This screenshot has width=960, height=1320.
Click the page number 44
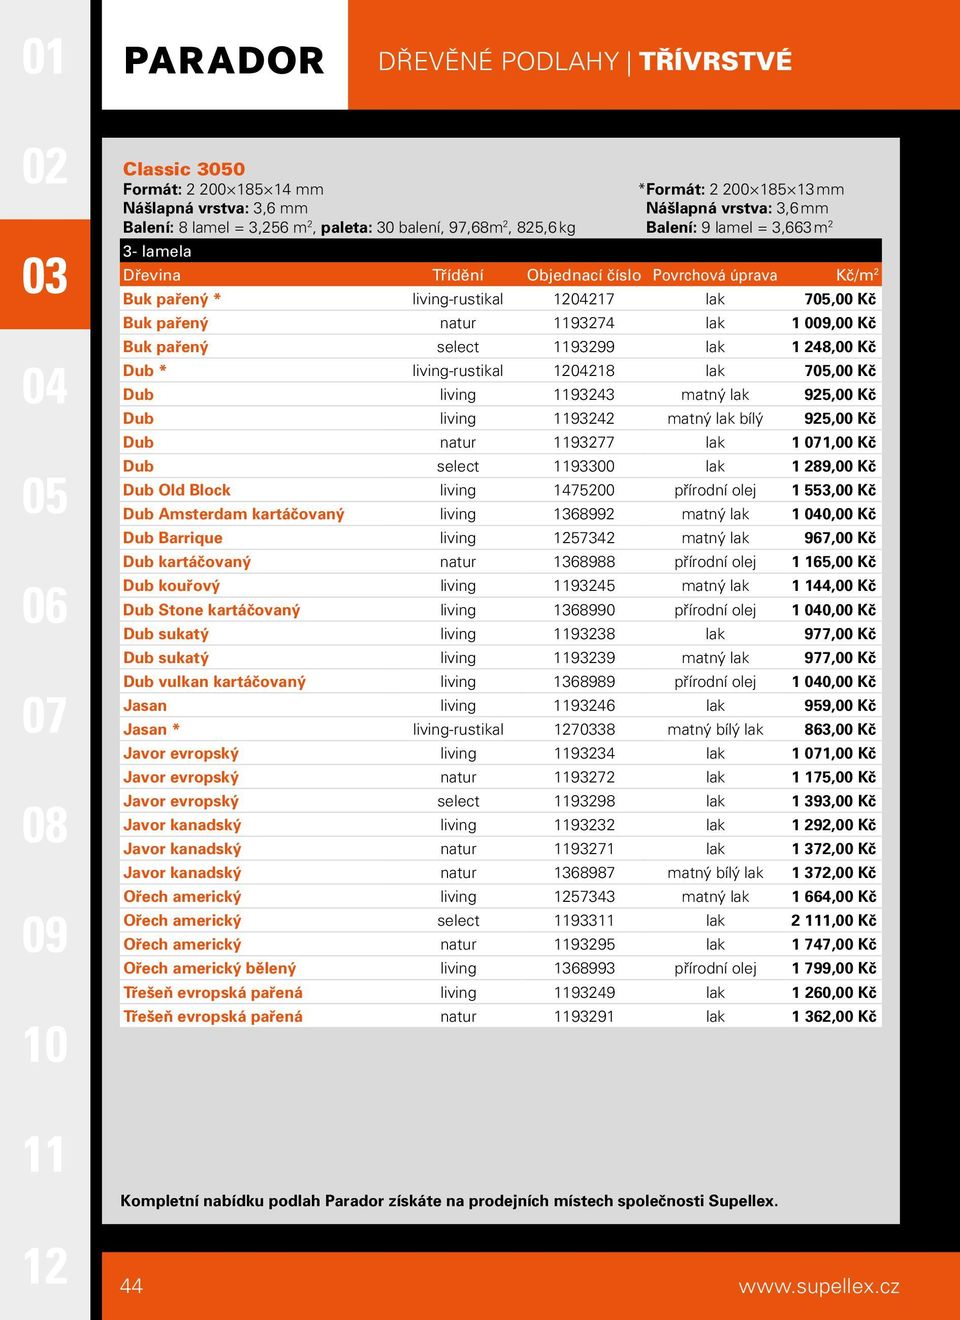[131, 1286]
